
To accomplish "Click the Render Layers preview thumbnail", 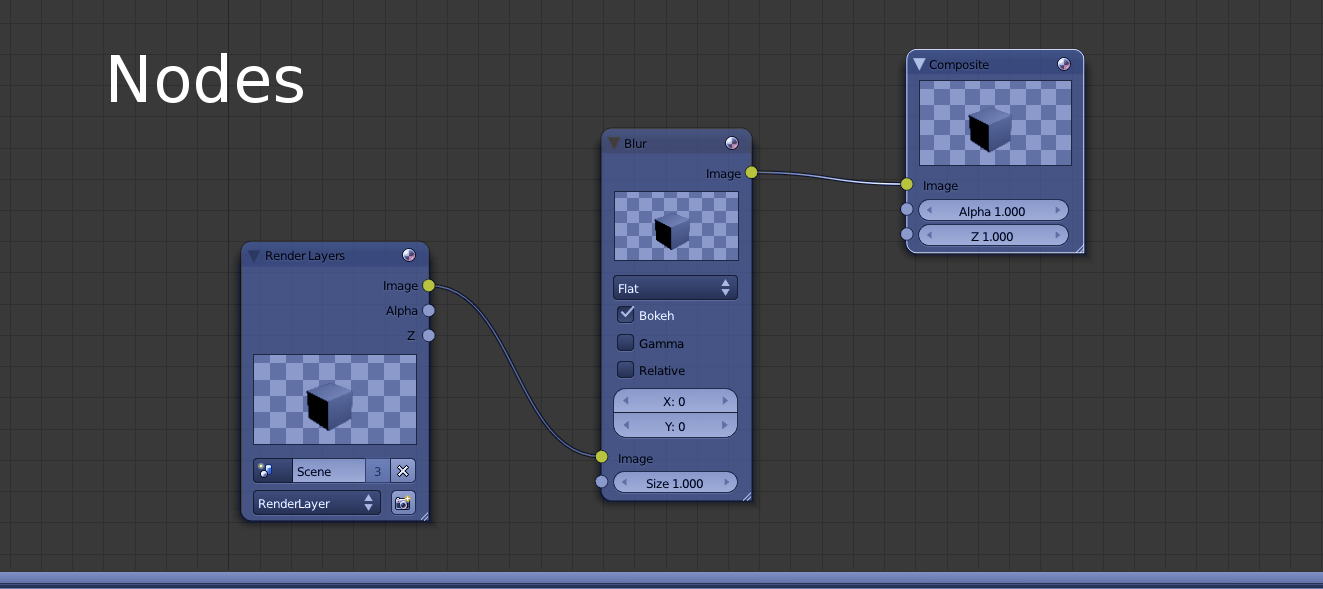I will (335, 399).
